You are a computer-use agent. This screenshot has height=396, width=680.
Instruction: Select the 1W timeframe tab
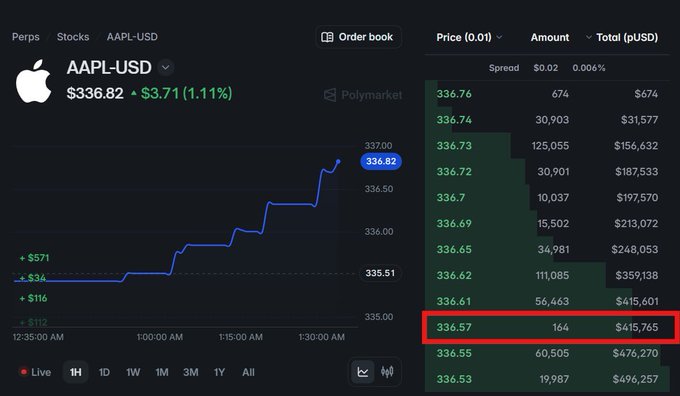pos(133,372)
